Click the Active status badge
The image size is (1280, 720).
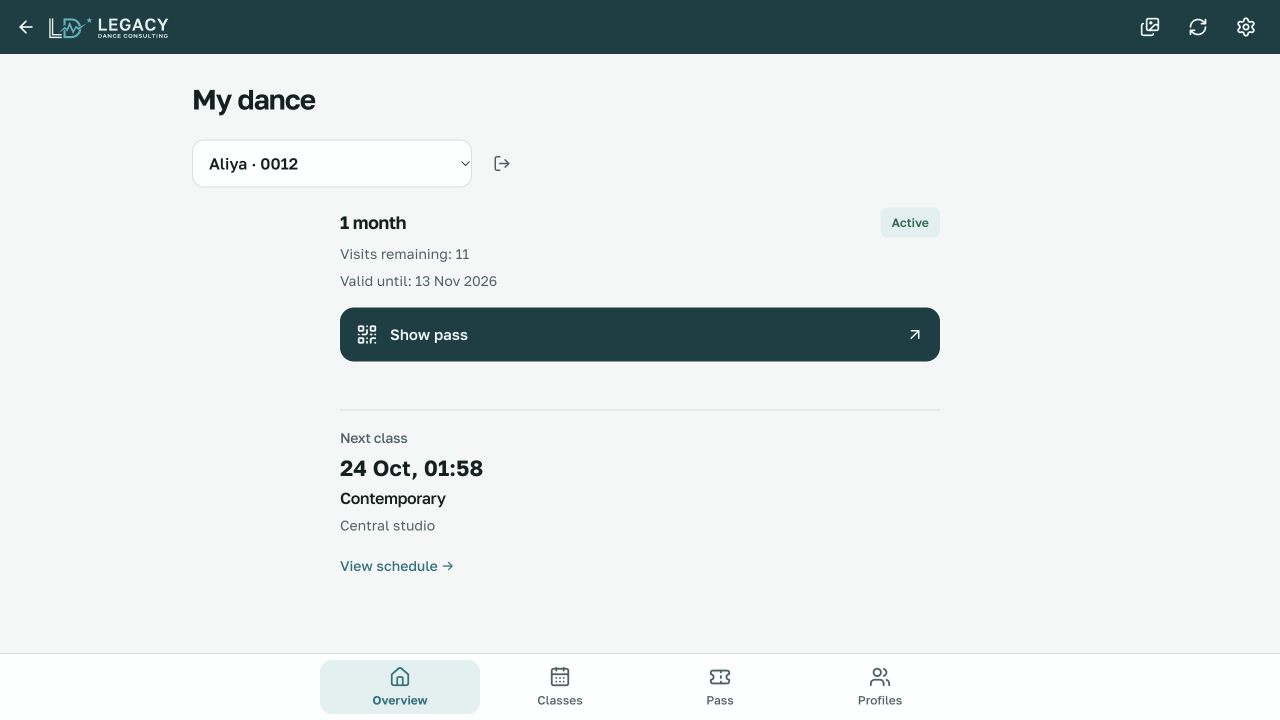[x=910, y=223]
